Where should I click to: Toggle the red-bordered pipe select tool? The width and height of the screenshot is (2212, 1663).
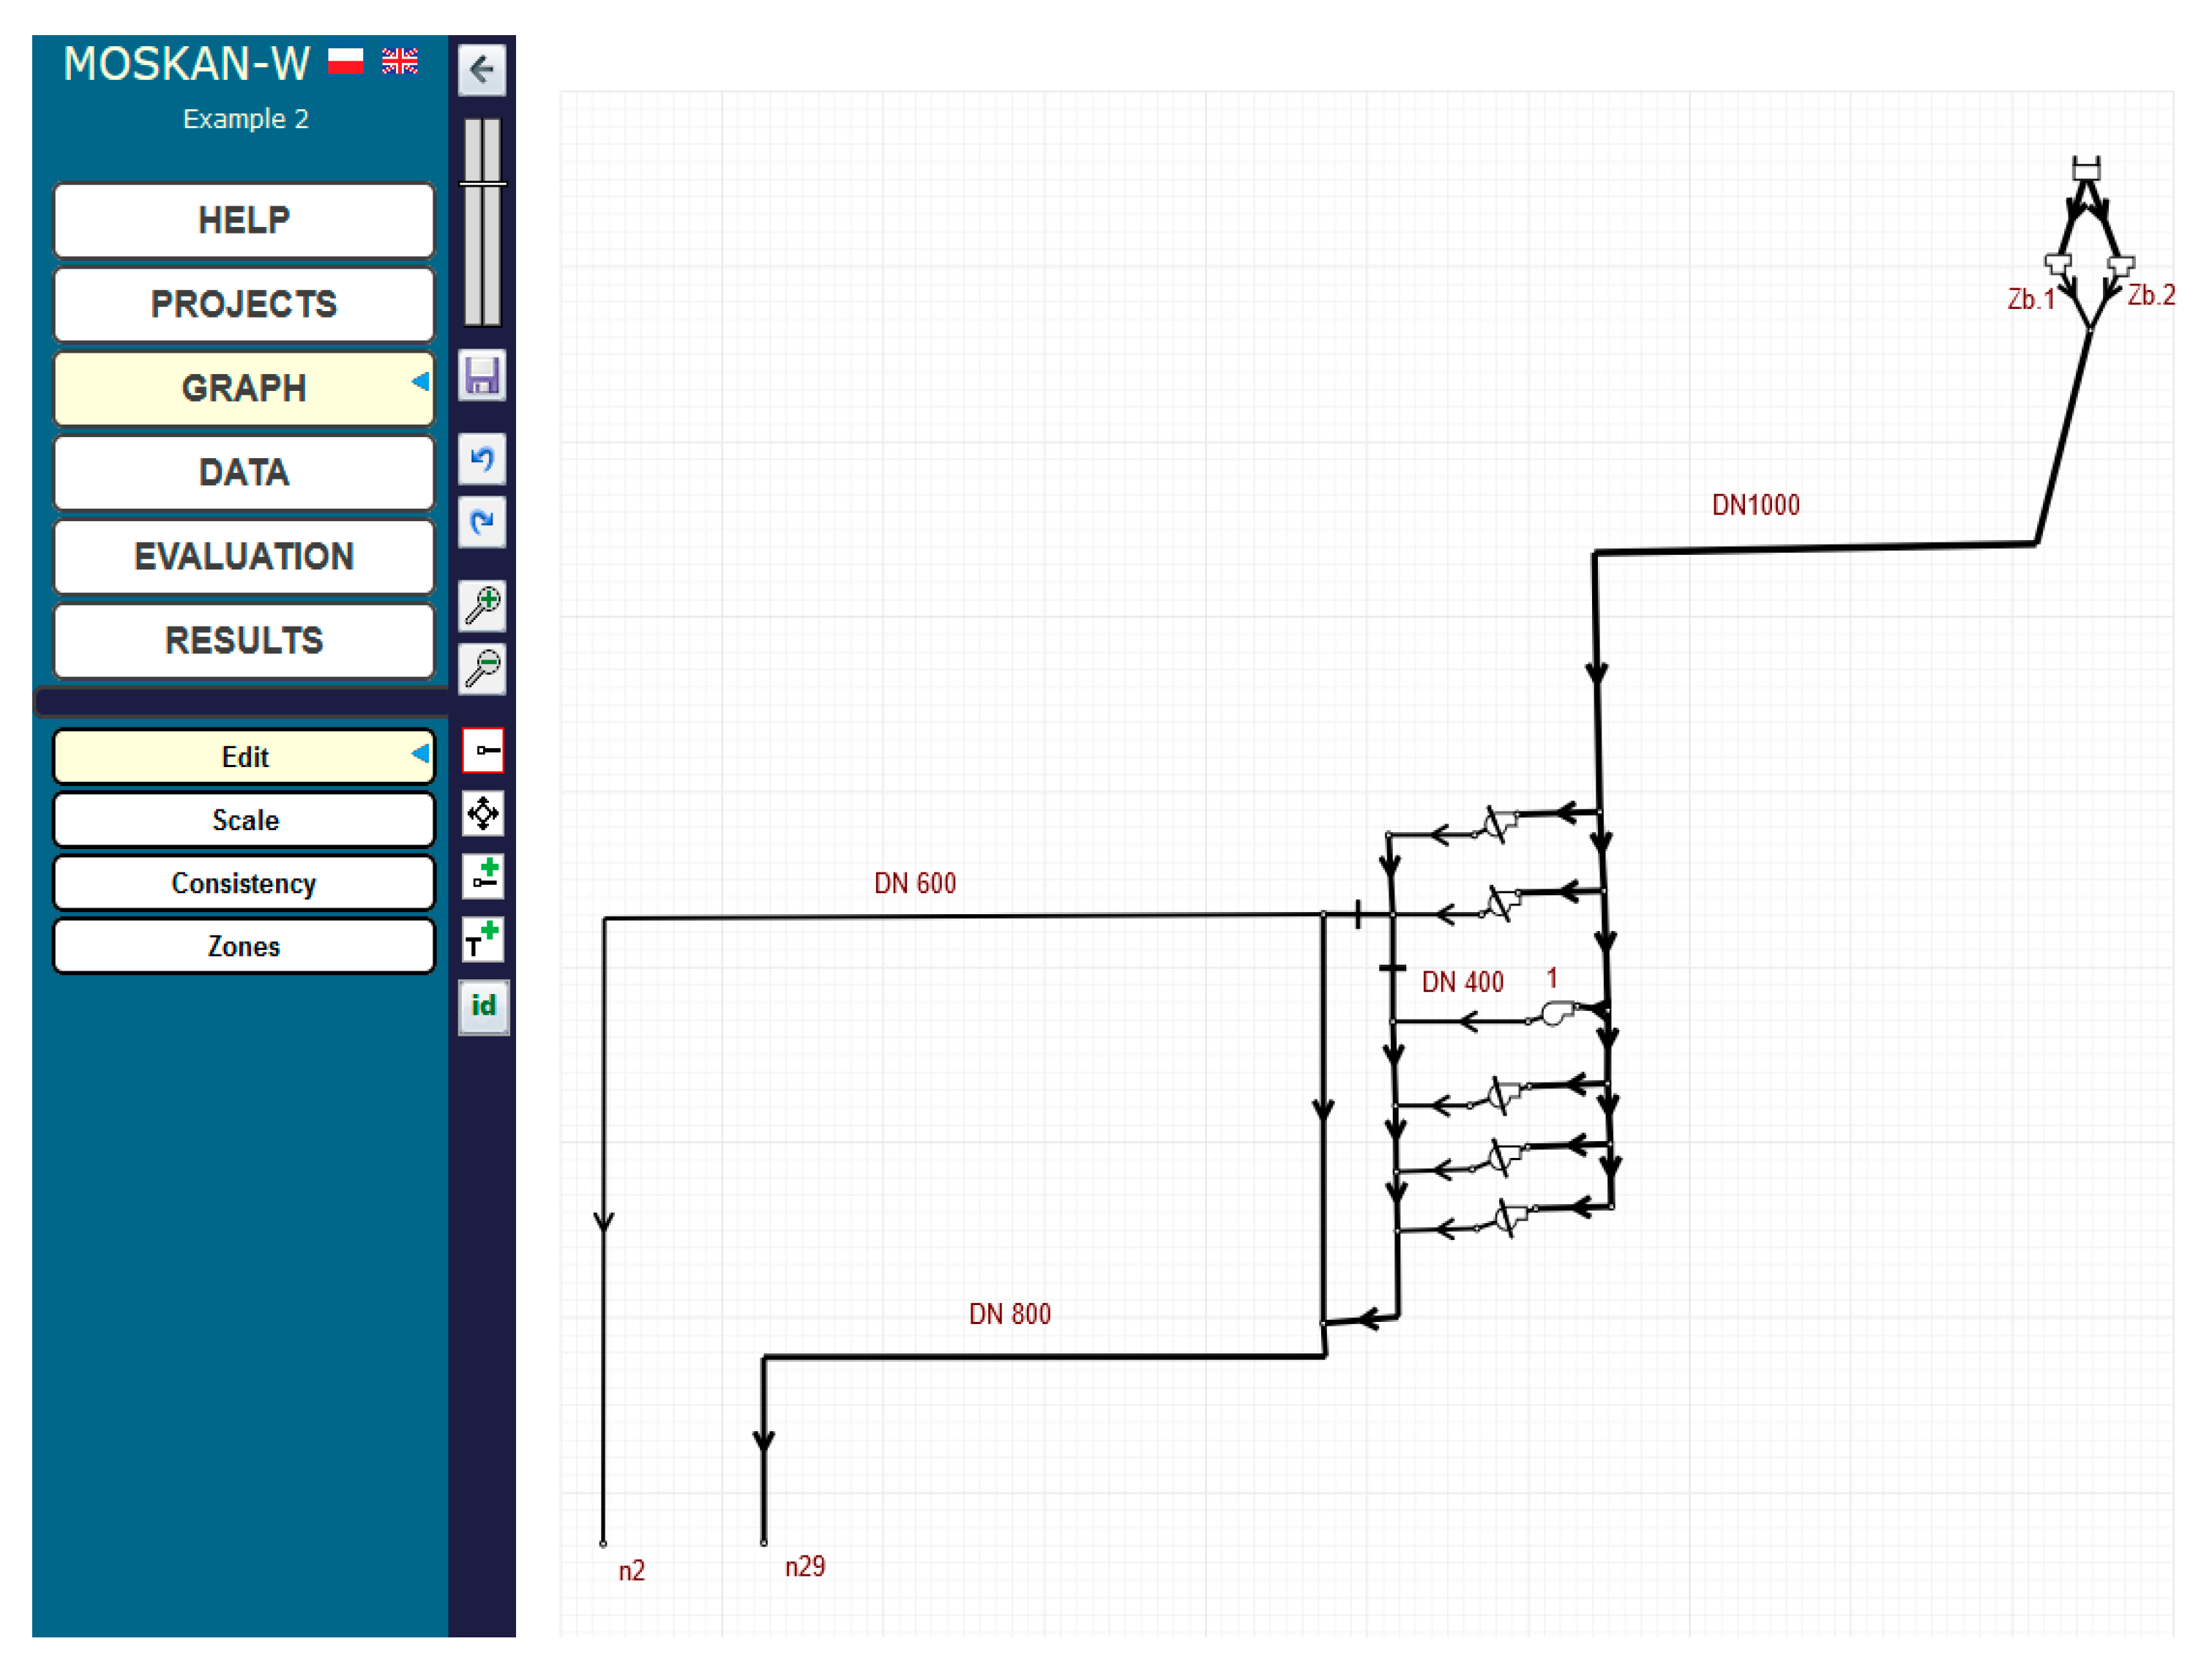click(483, 750)
